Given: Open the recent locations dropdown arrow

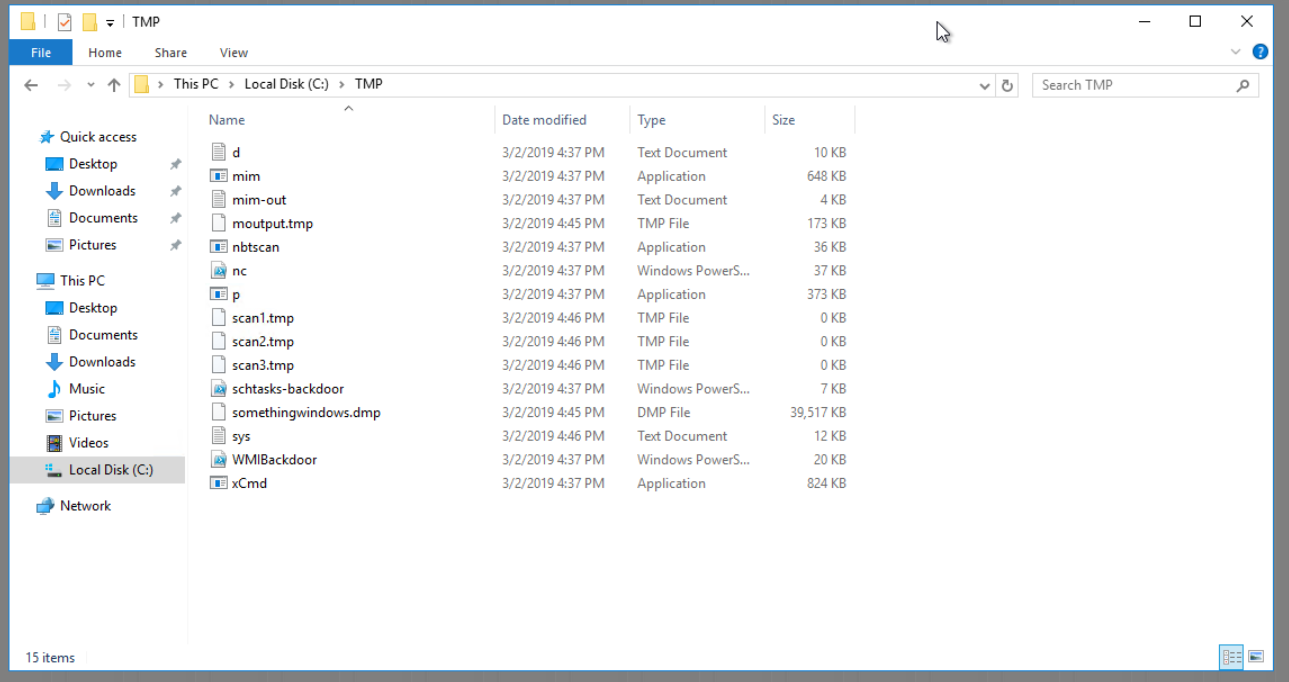Looking at the screenshot, I should 90,86.
